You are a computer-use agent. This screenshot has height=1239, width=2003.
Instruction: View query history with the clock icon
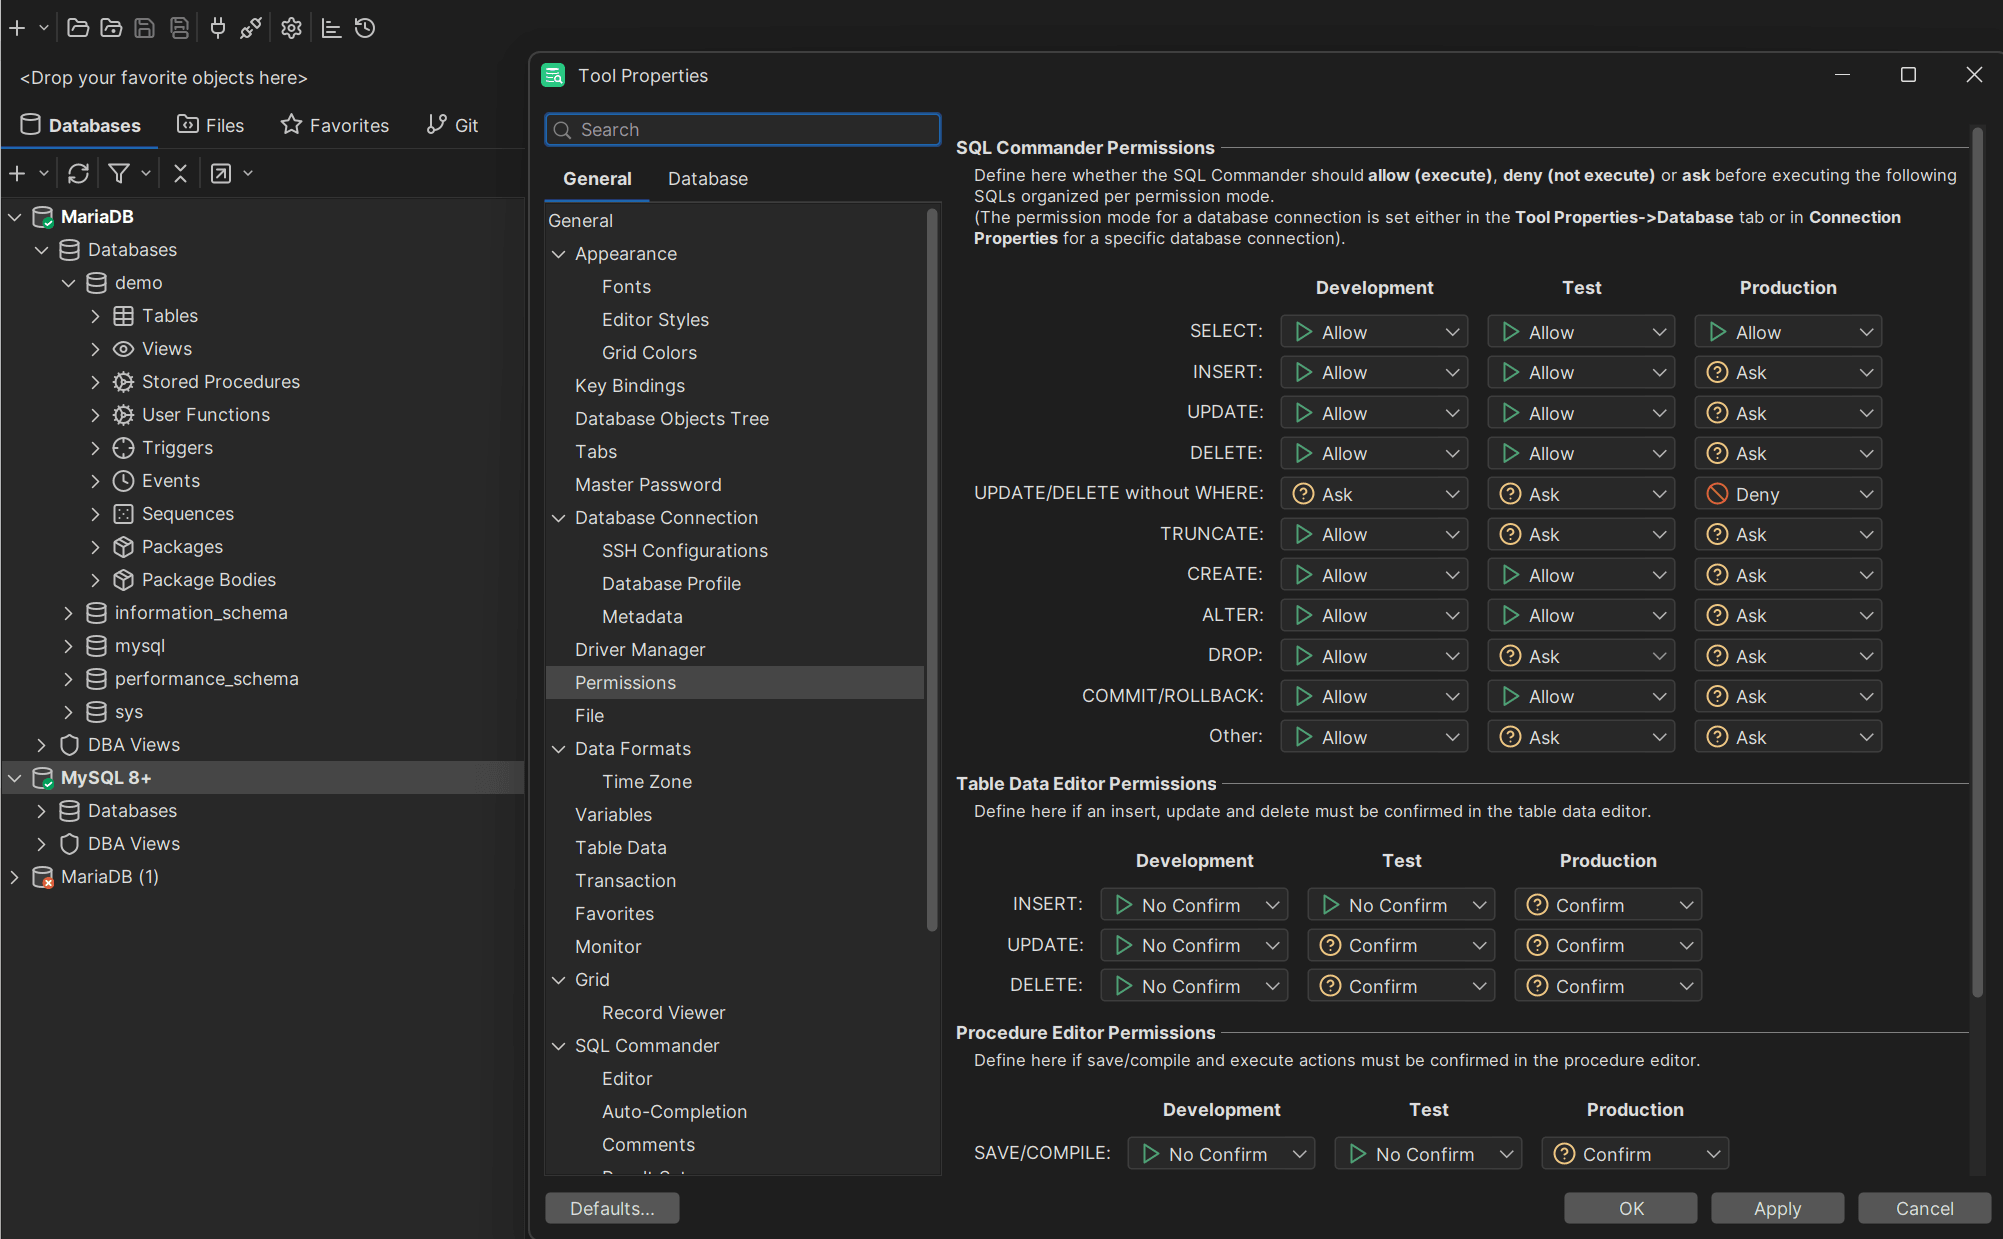(x=365, y=28)
